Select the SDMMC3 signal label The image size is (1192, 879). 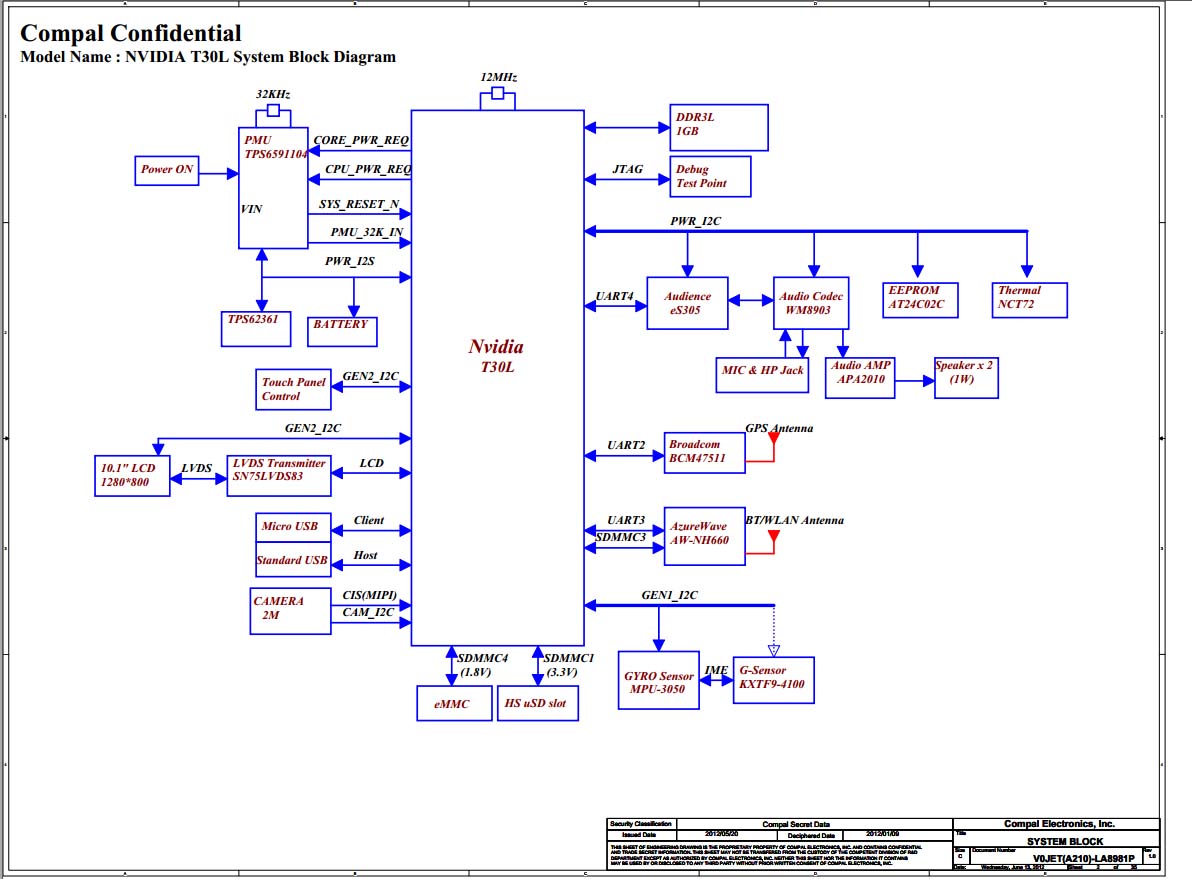coord(620,537)
